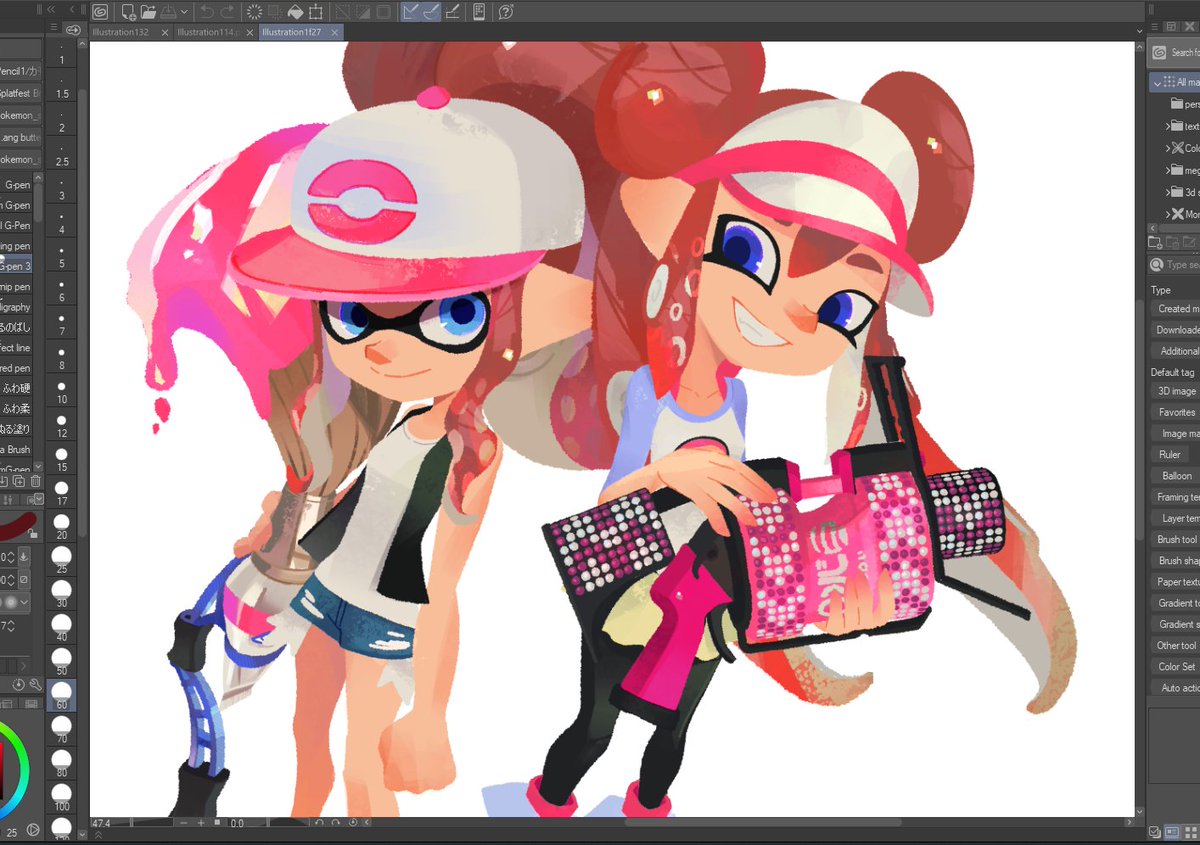Expand the Color pattern material folder

(x=1168, y=148)
